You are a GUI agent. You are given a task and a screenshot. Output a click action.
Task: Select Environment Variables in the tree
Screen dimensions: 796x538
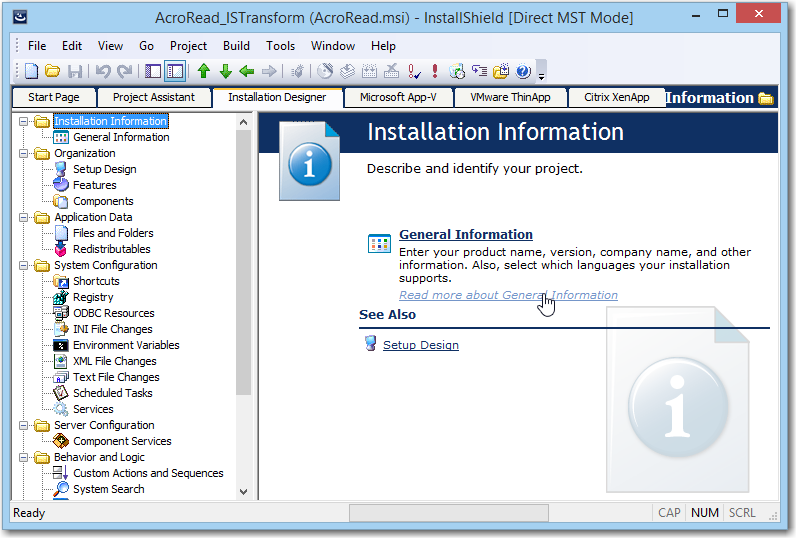[126, 345]
